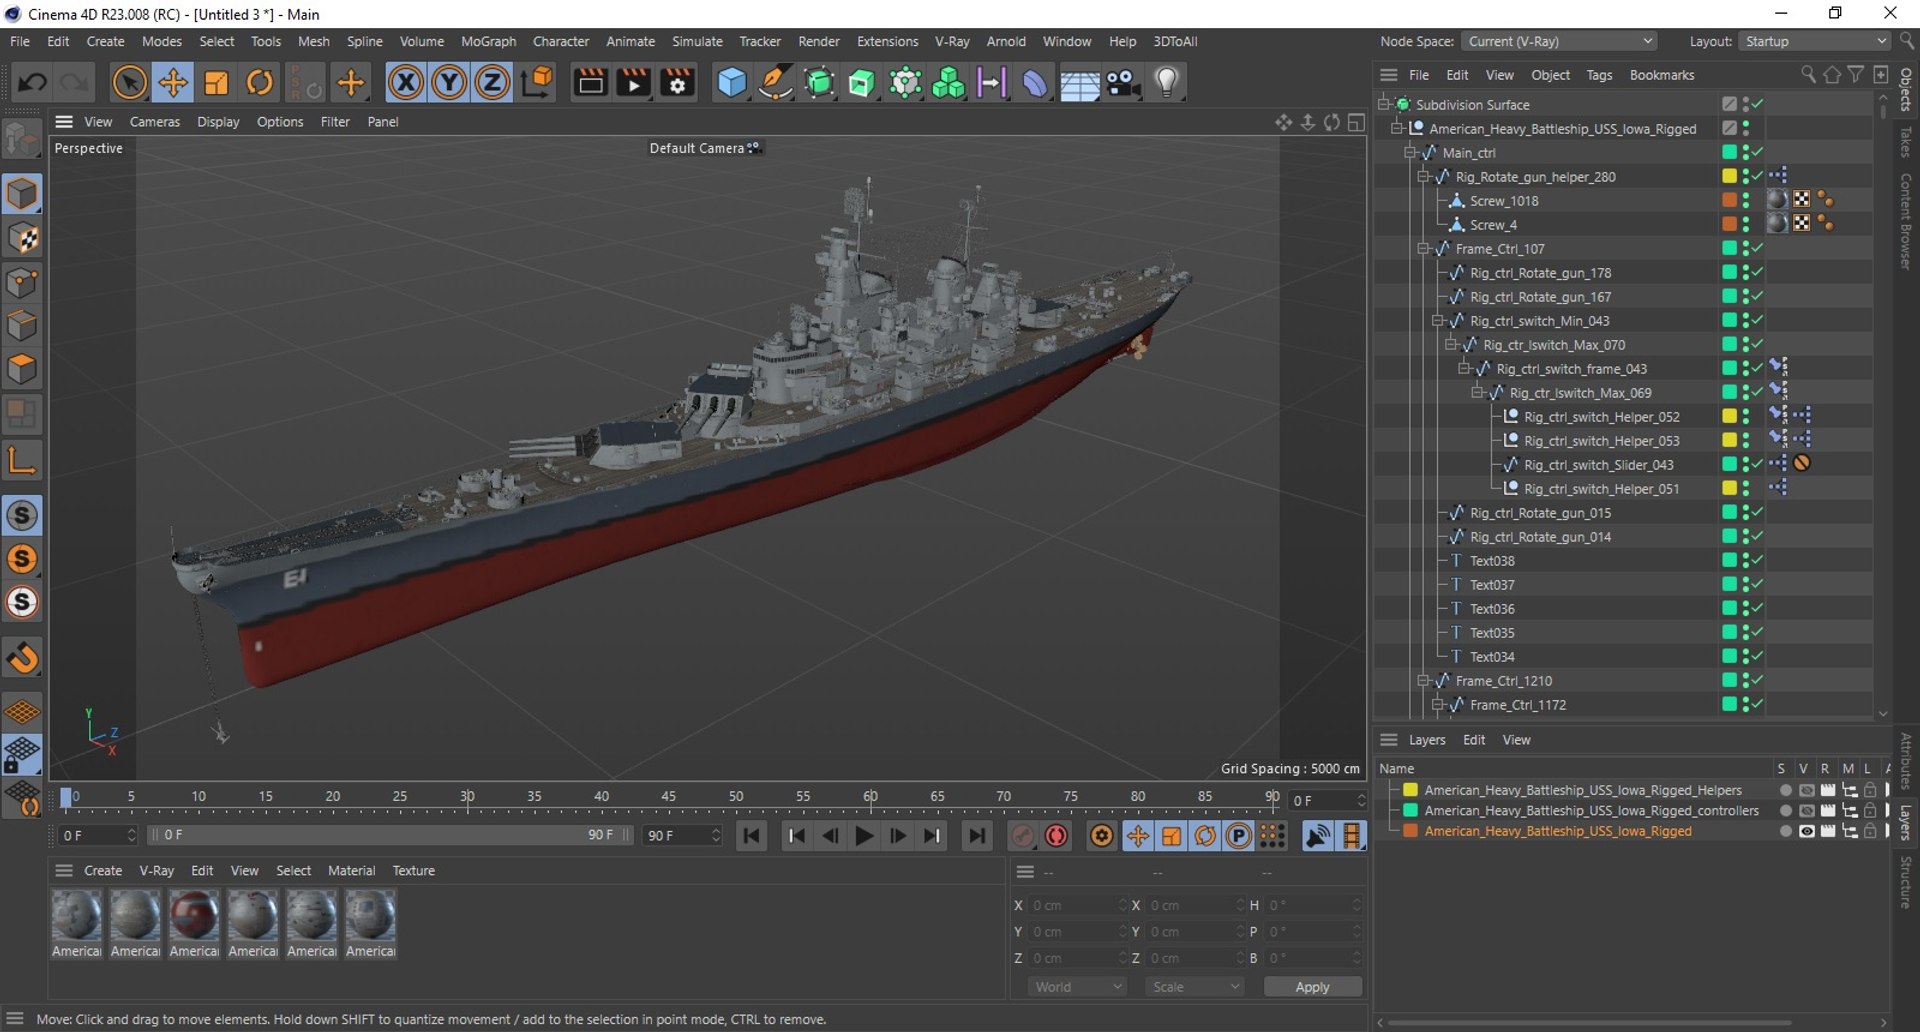This screenshot has height=1032, width=1920.
Task: Open the File menu
Action: click(x=20, y=41)
